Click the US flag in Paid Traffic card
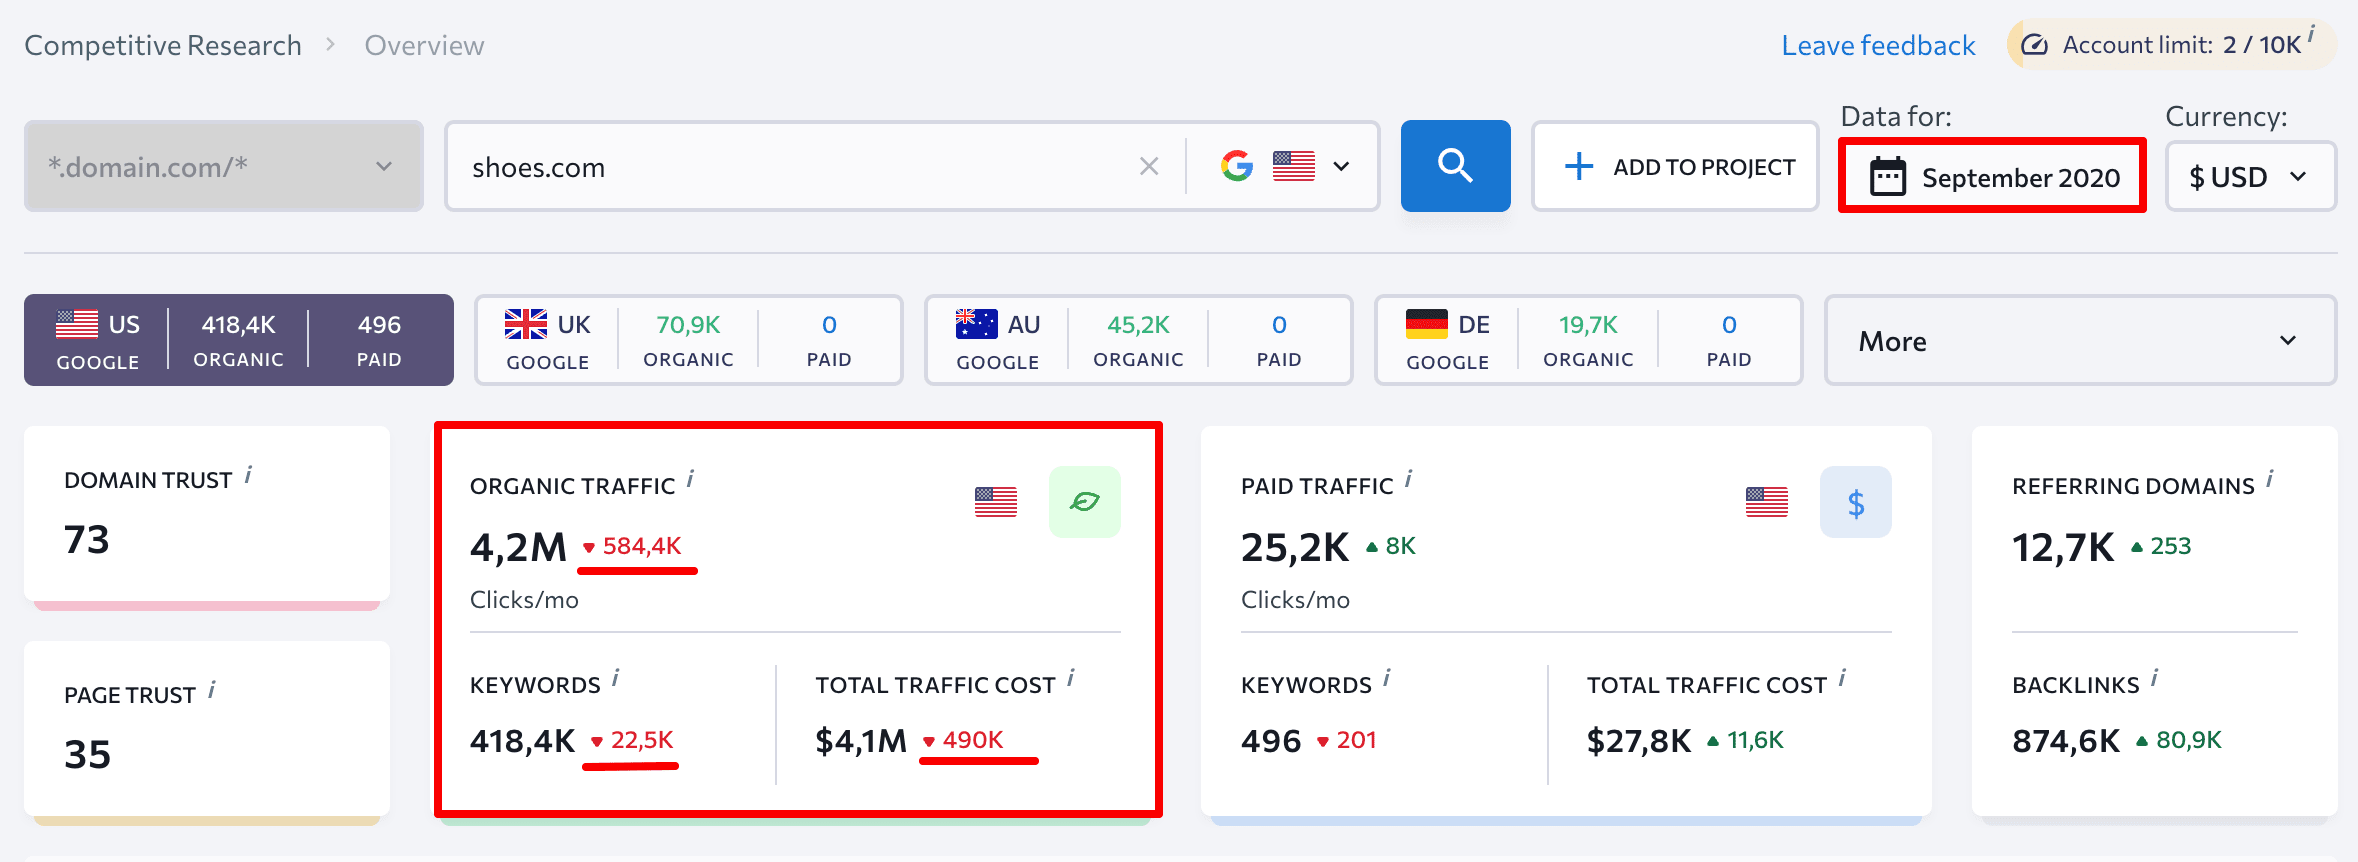2358x862 pixels. [x=1767, y=502]
